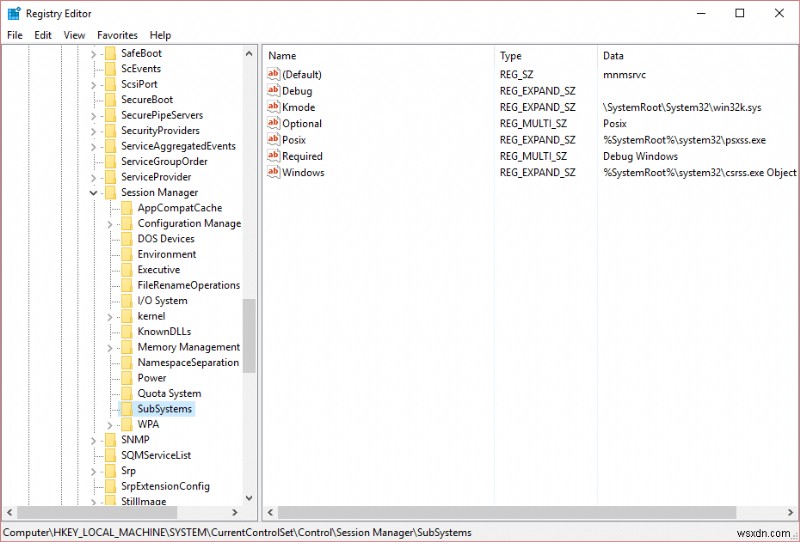Click the SecureBoot folder icon

point(110,100)
